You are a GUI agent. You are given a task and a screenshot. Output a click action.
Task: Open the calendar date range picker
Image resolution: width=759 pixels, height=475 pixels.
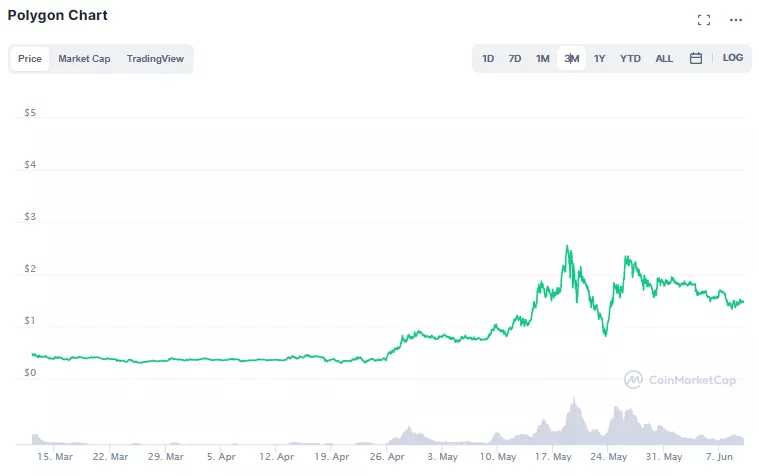coord(696,58)
